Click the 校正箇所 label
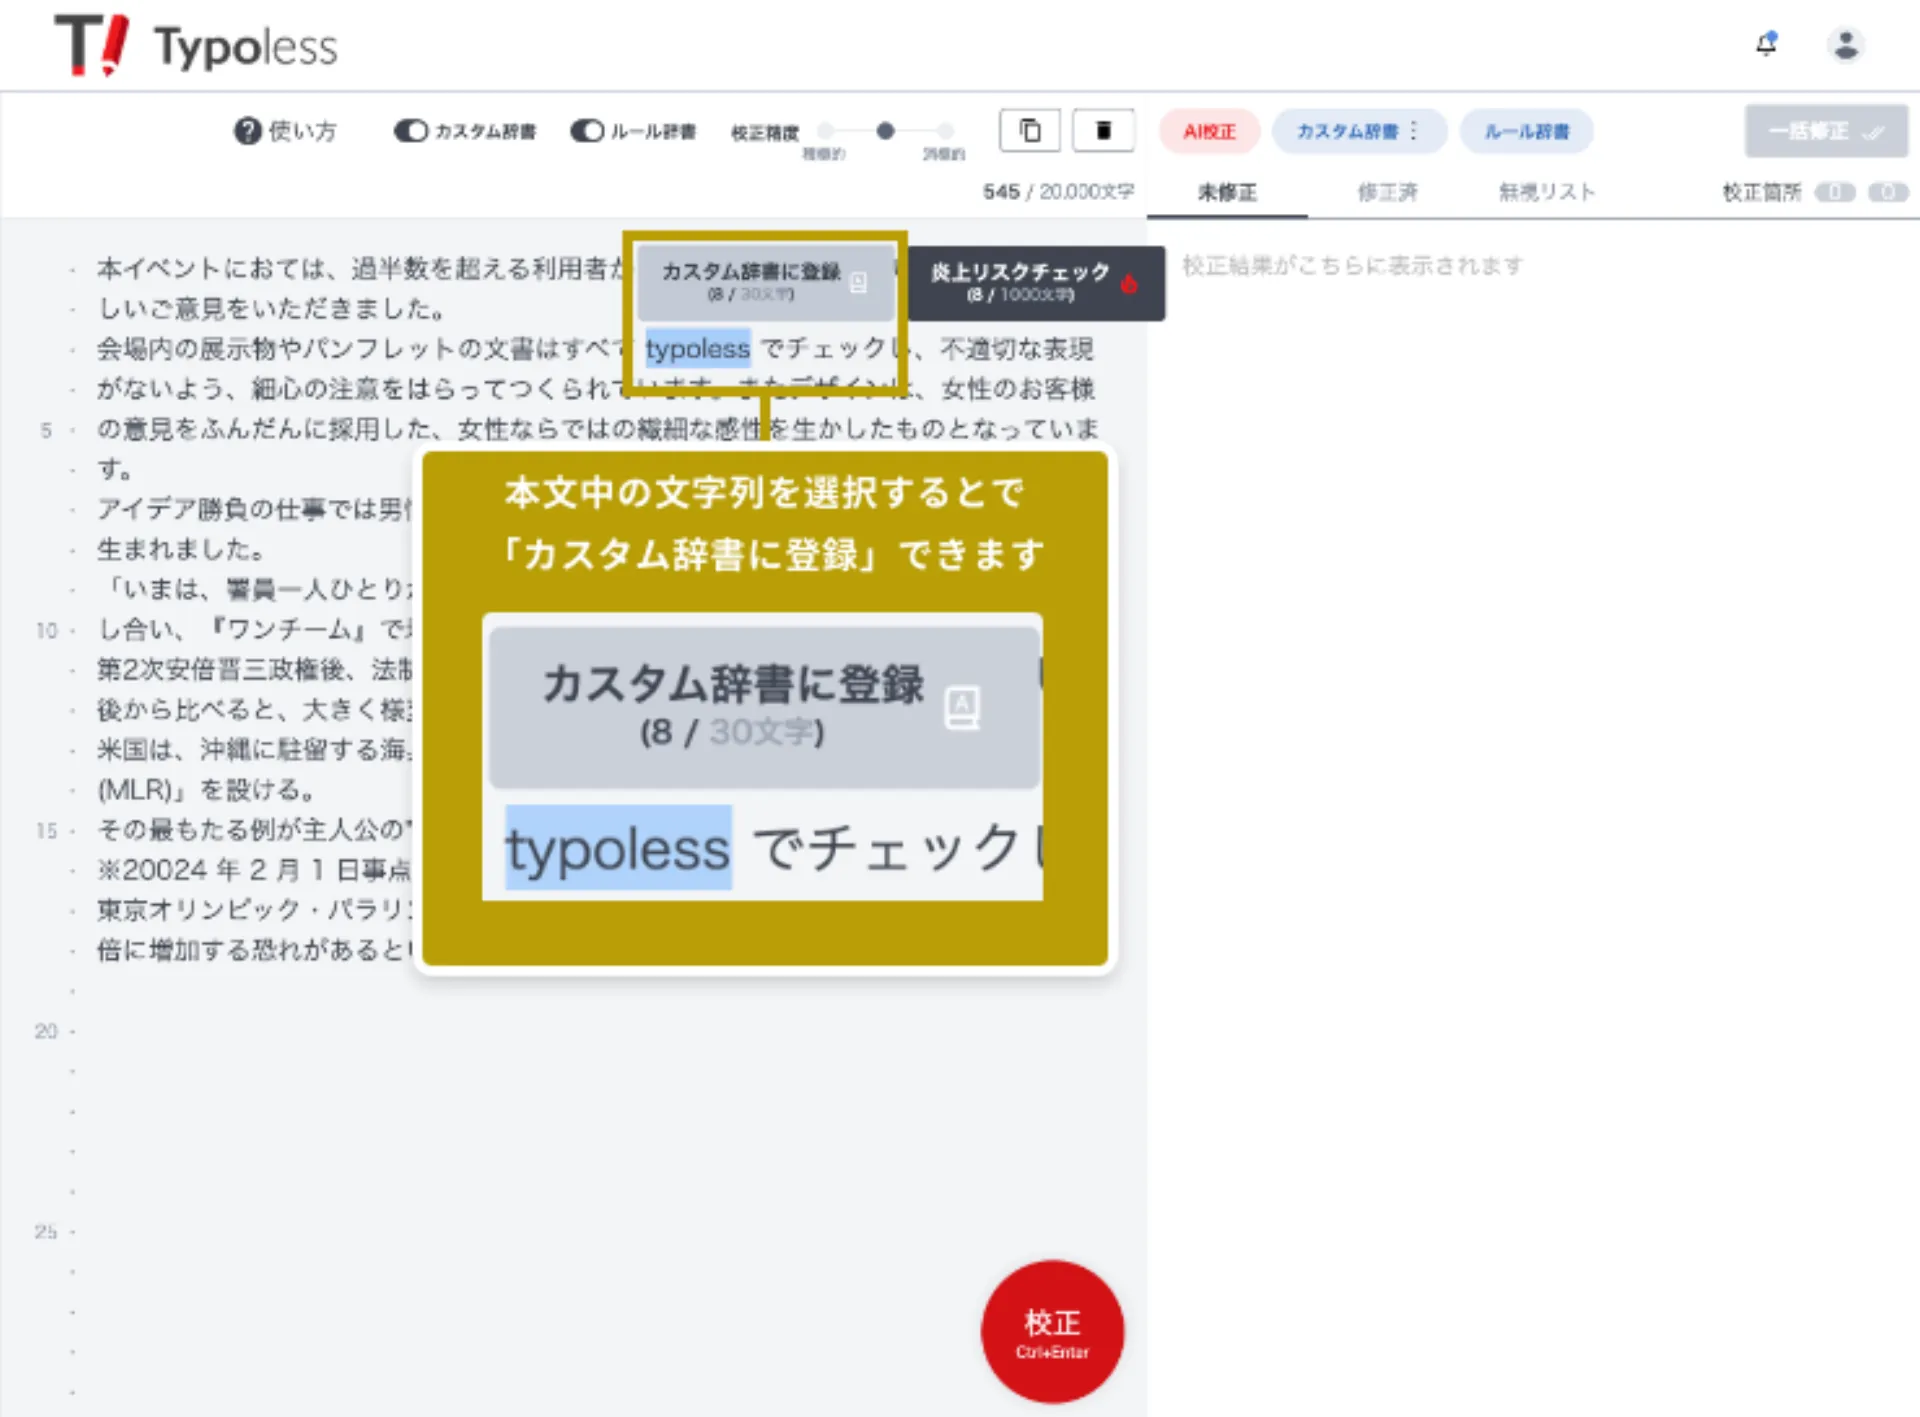 point(1761,192)
